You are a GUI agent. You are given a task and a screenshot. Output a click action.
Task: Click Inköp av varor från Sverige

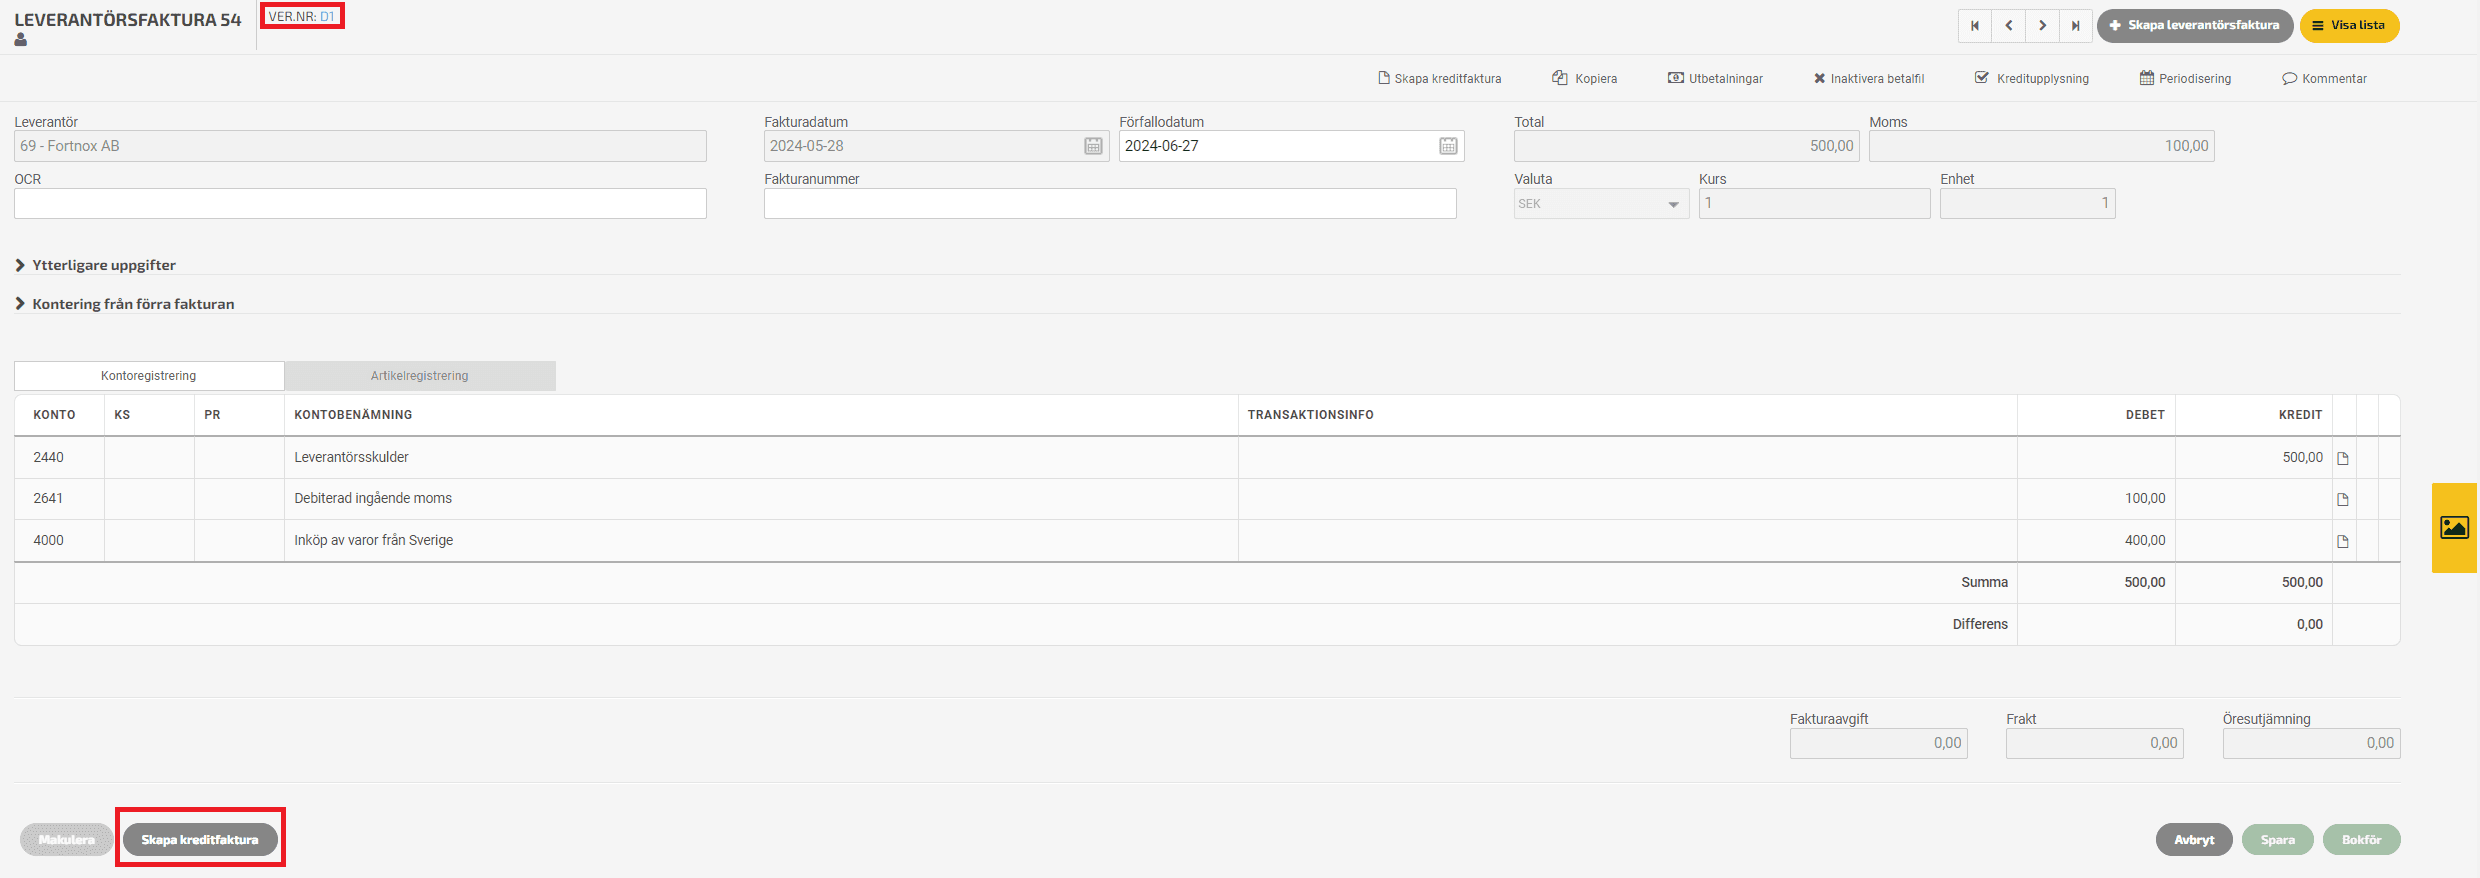coord(374,541)
